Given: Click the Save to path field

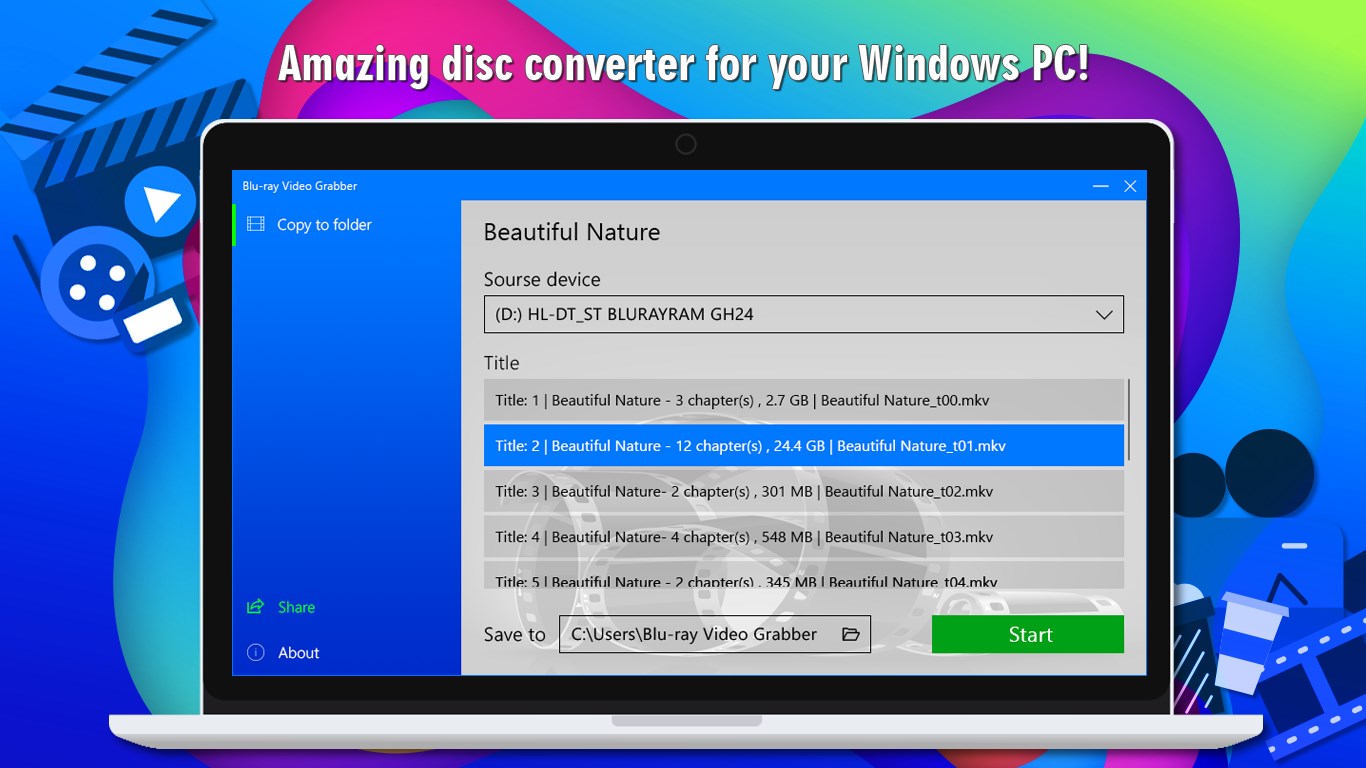Looking at the screenshot, I should [715, 634].
